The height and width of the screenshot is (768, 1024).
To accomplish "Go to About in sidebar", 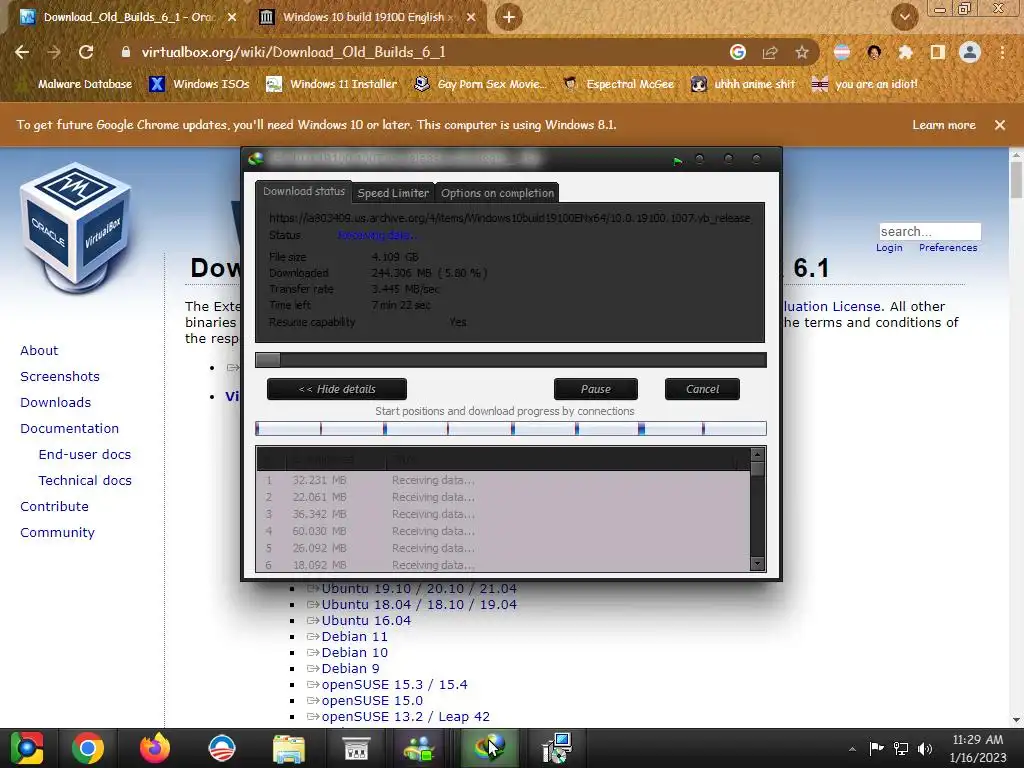I will tap(39, 351).
